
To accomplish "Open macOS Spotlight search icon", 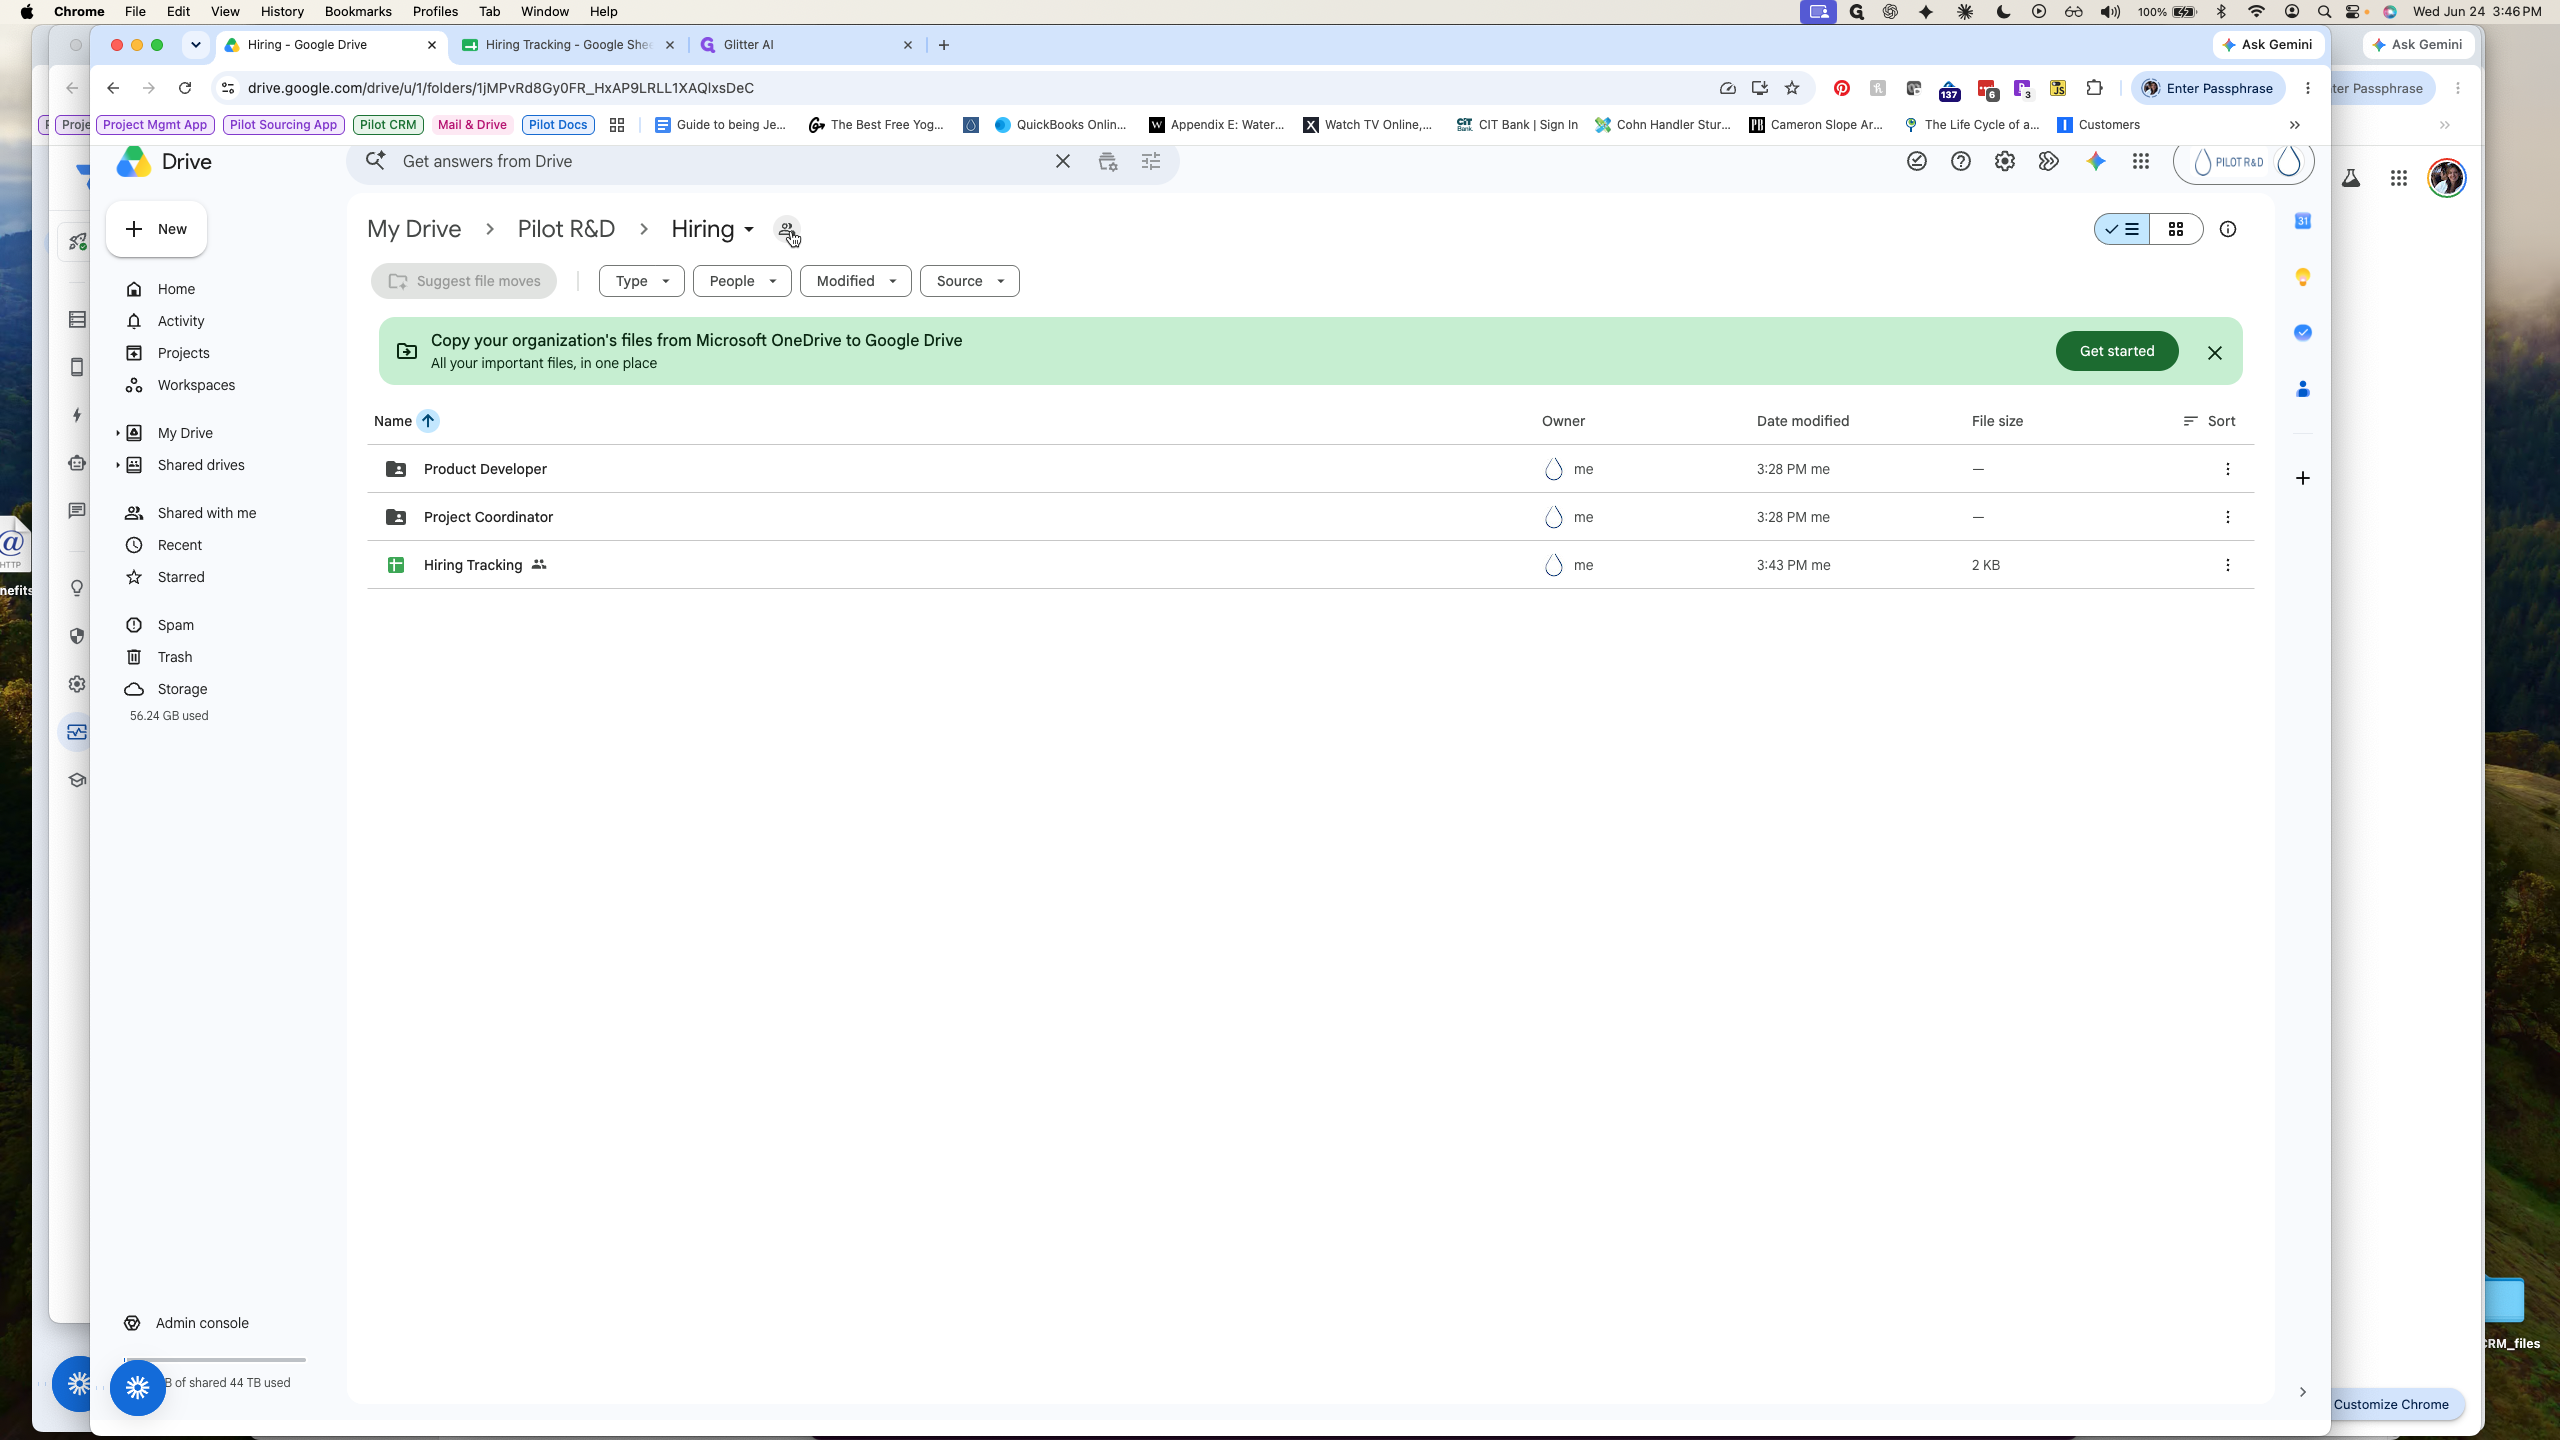I will pos(2324,11).
